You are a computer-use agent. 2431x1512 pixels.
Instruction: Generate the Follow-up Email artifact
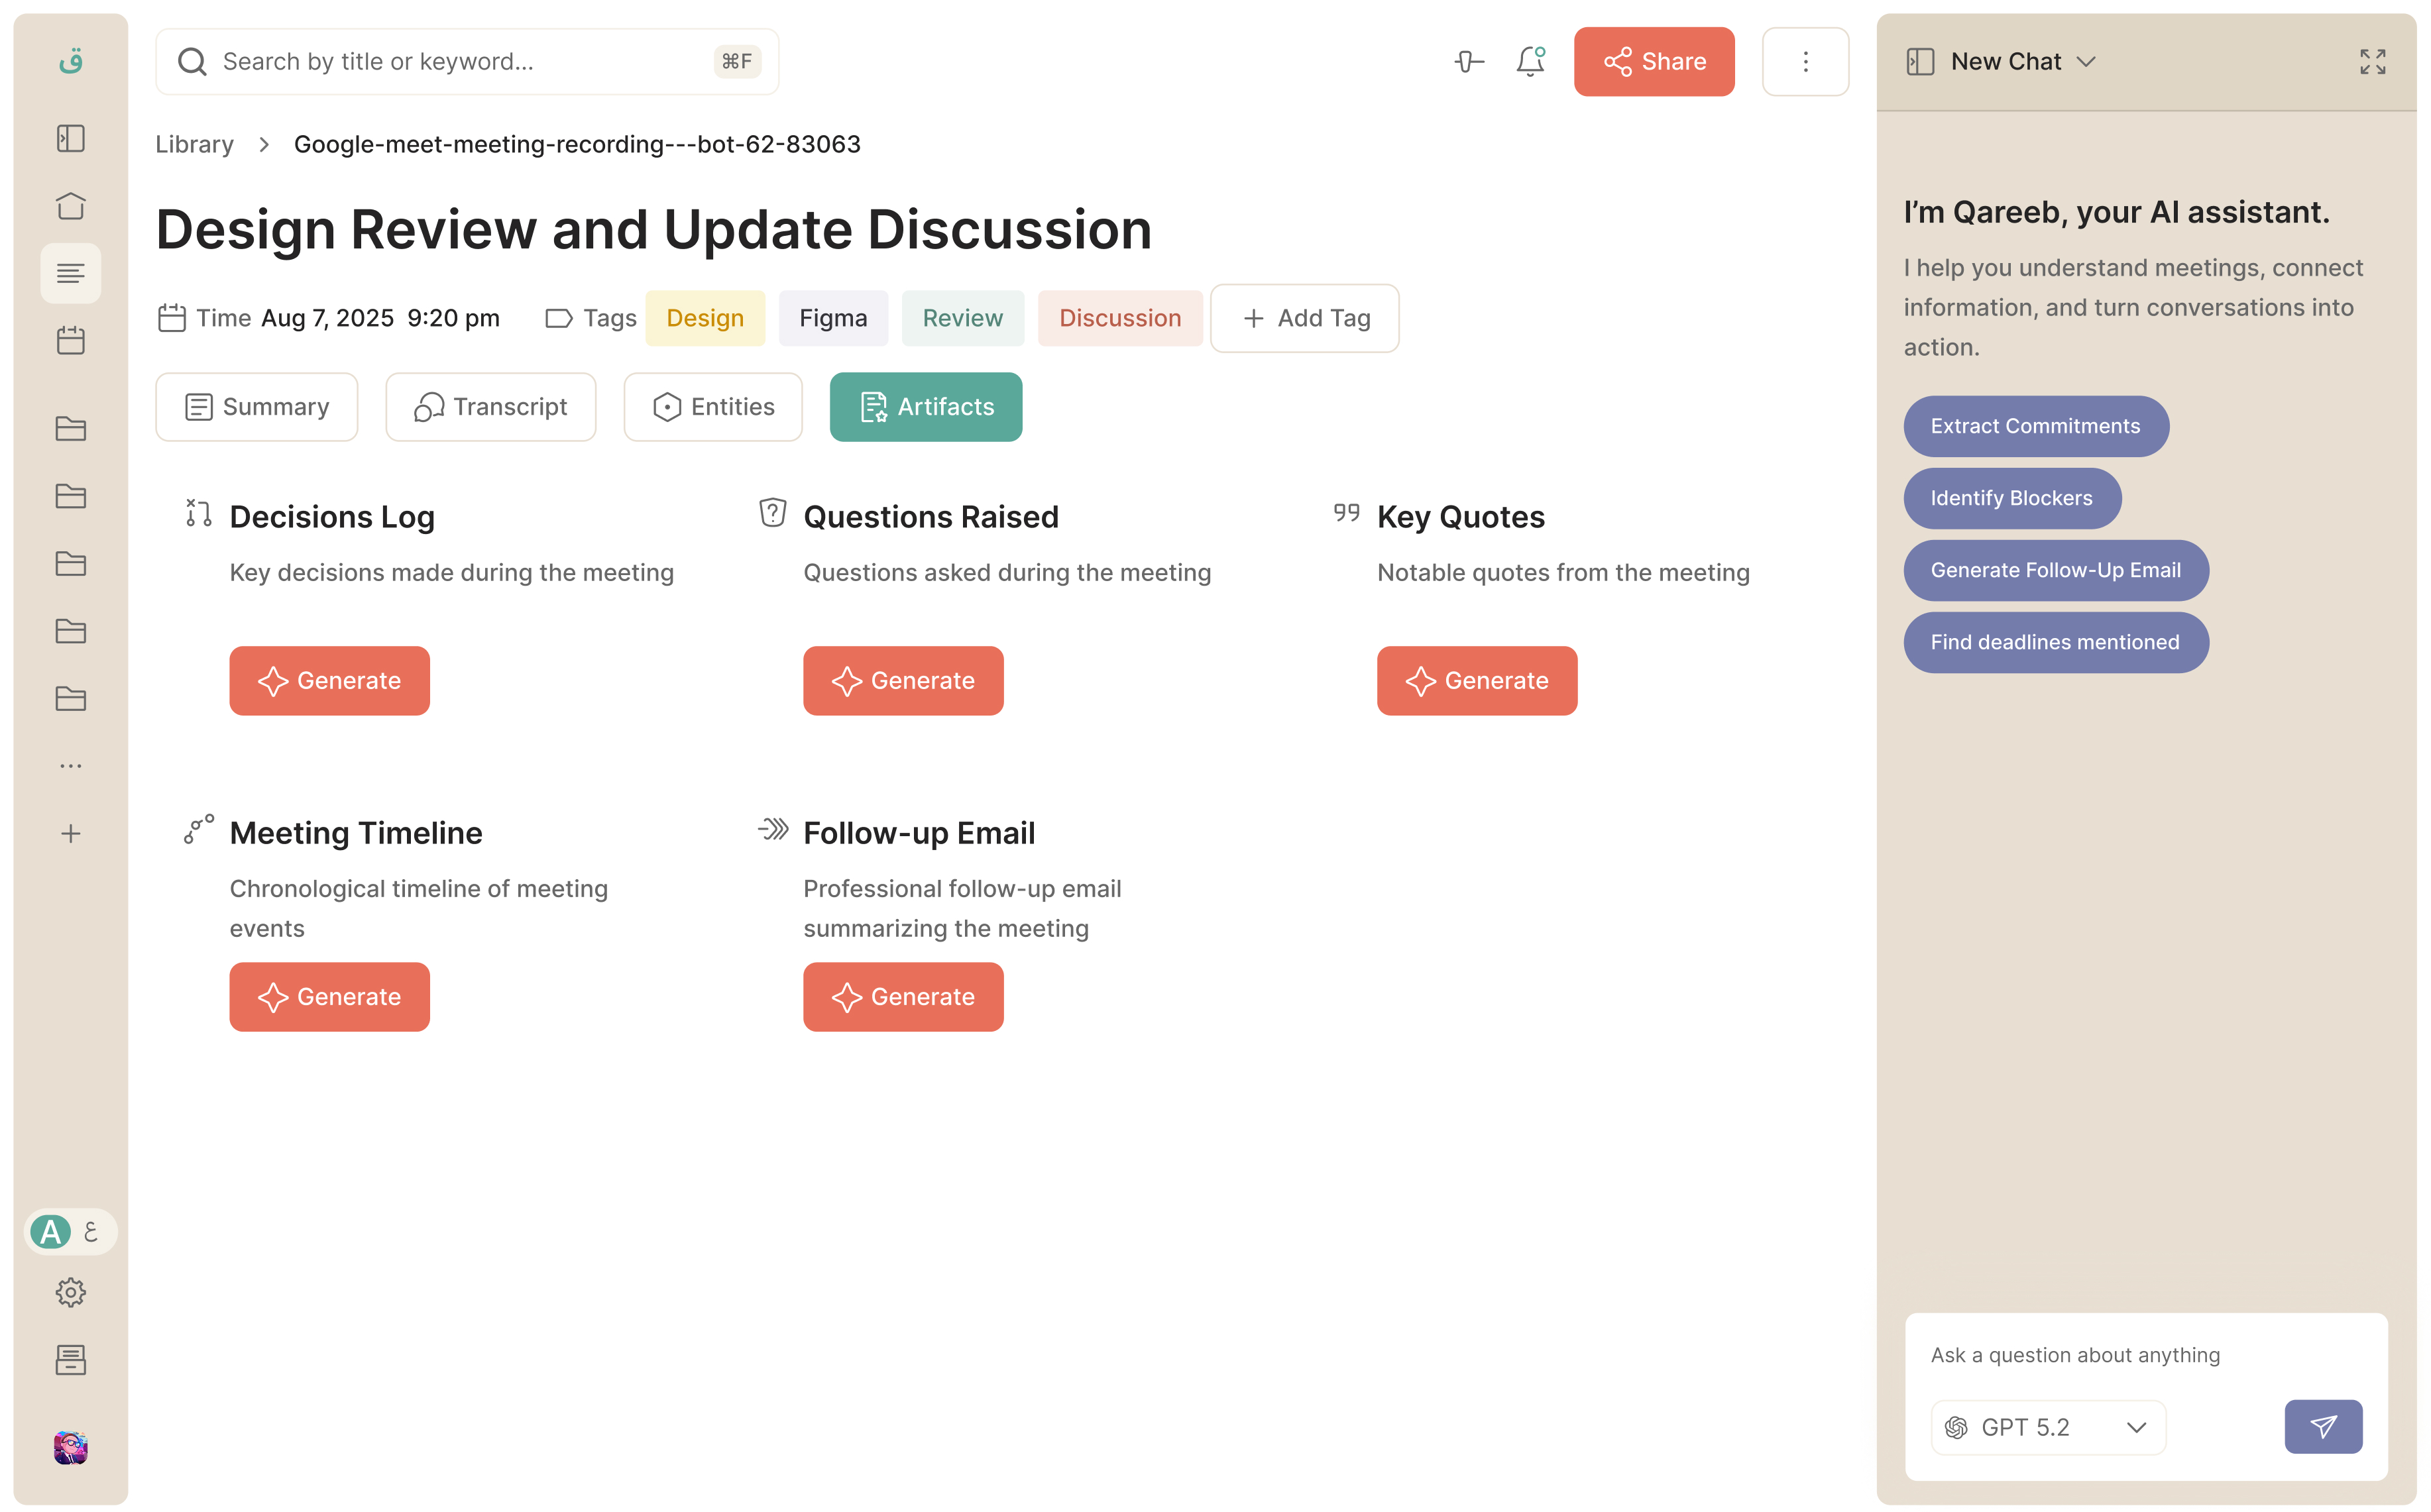(903, 997)
